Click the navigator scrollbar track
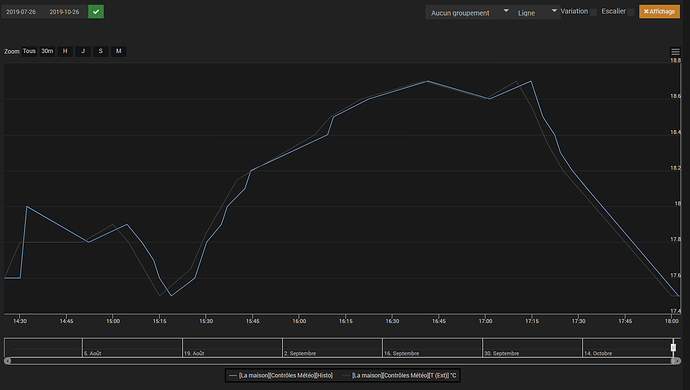 342,361
